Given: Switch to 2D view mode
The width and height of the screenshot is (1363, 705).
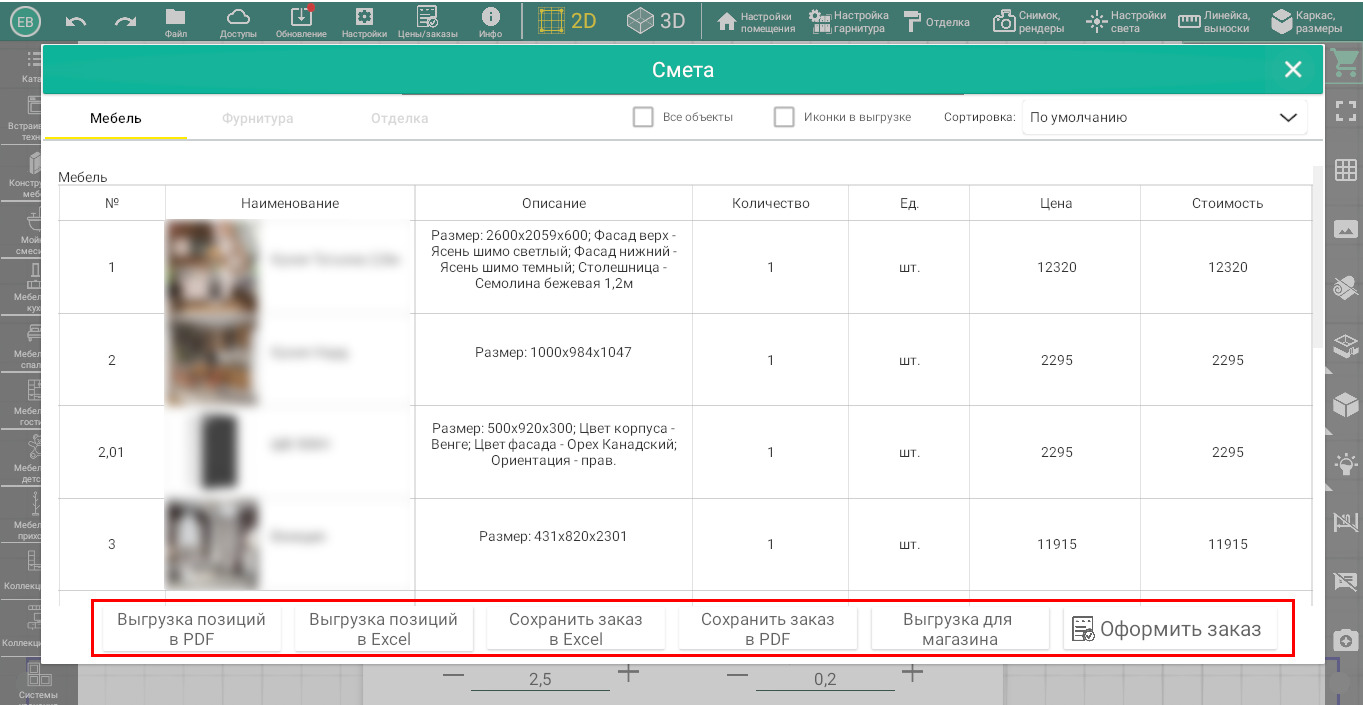Looking at the screenshot, I should click(566, 21).
